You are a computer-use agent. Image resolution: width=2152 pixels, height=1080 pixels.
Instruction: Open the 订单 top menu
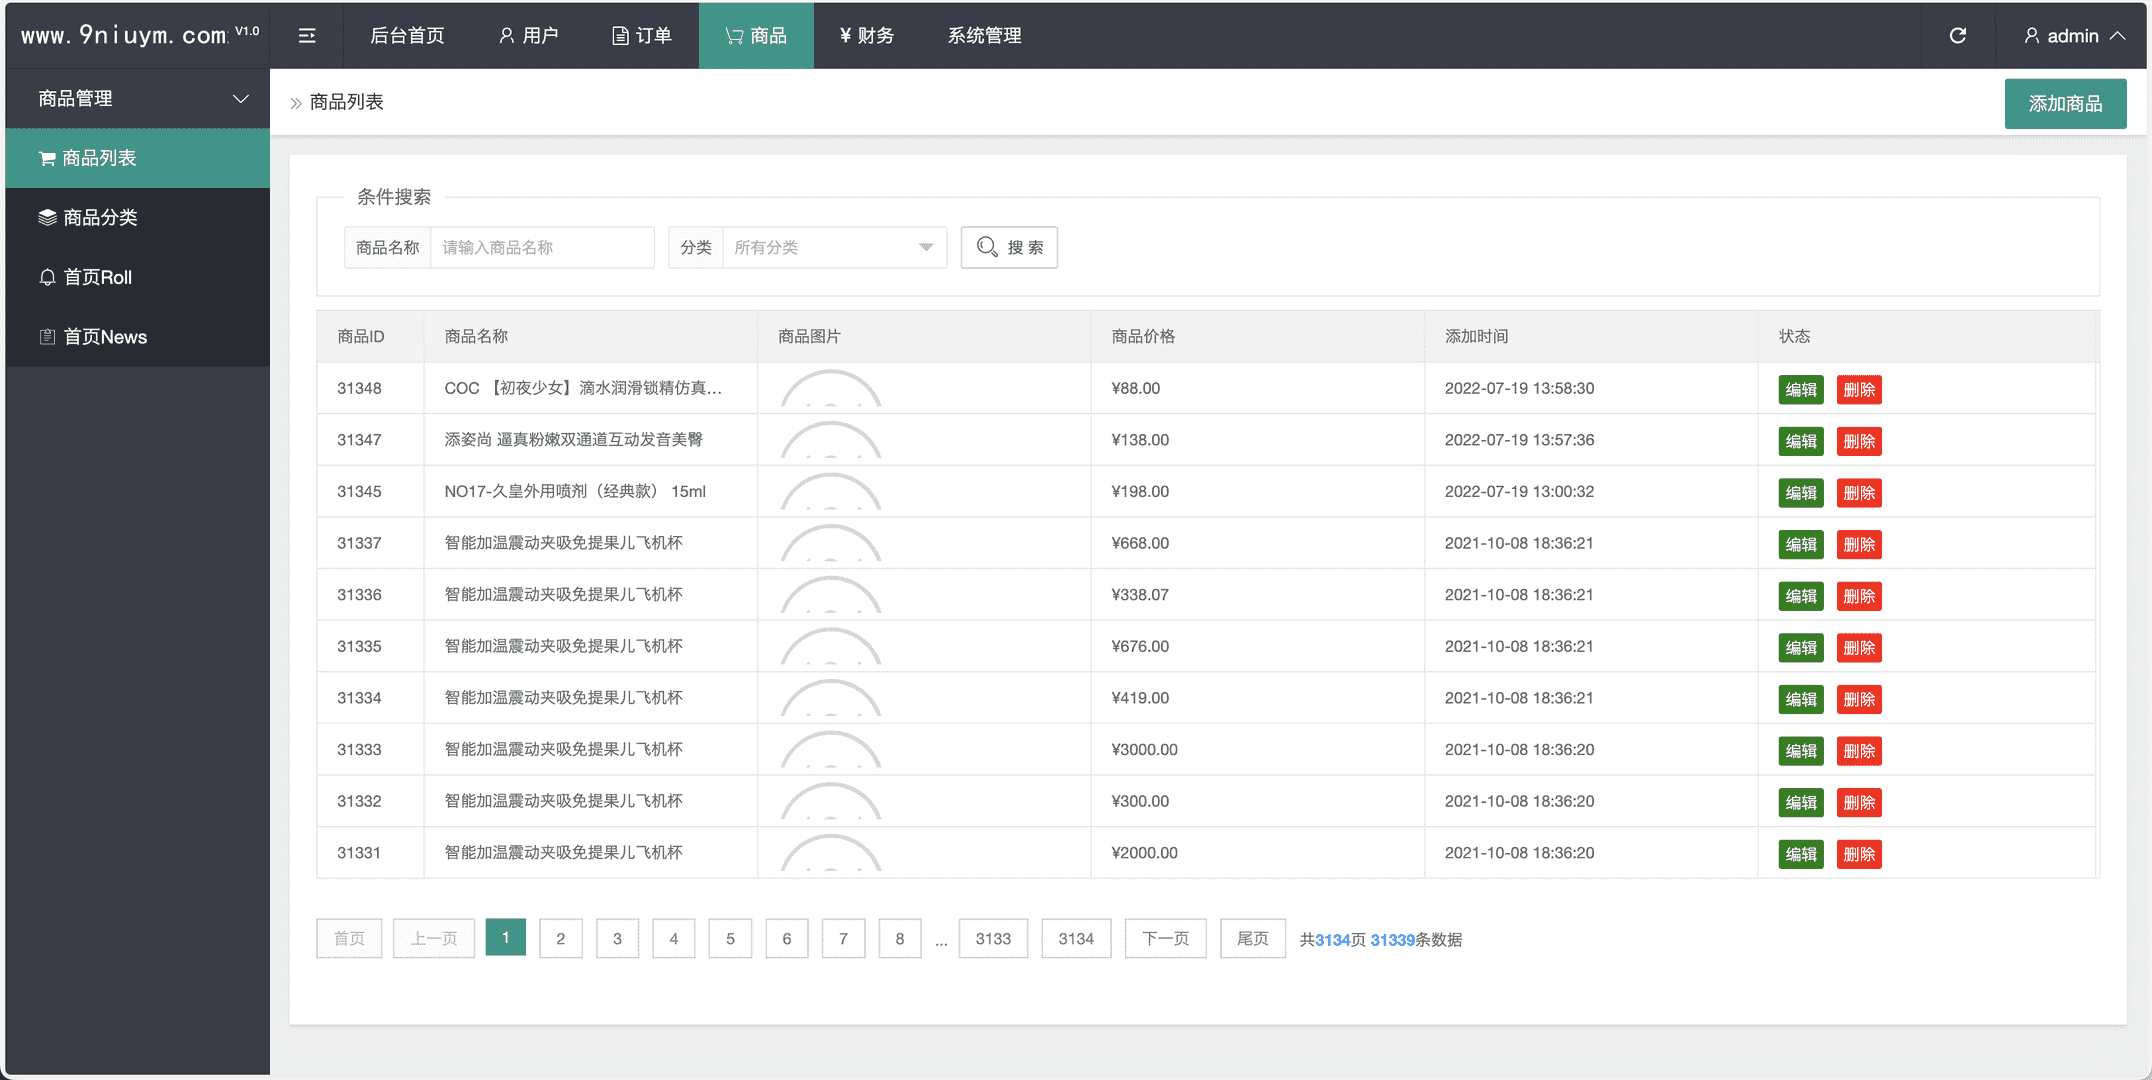(641, 36)
